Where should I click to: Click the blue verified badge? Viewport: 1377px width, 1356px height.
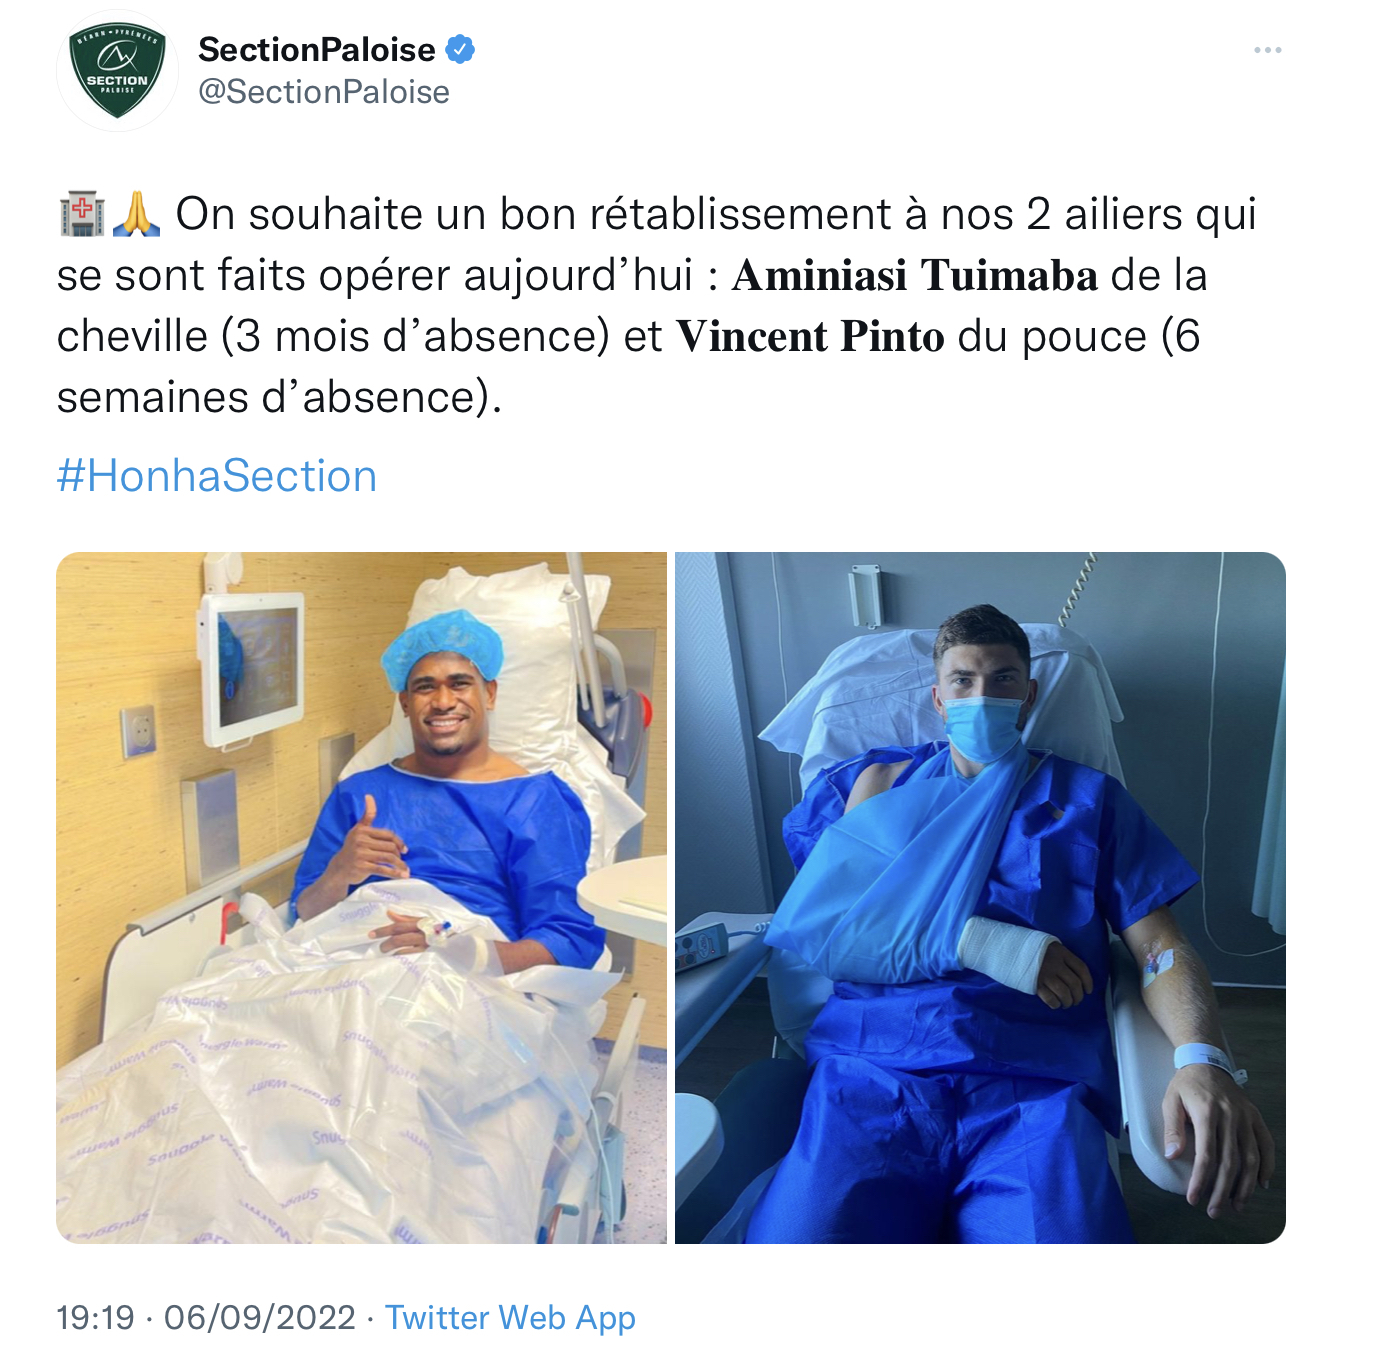(x=460, y=49)
